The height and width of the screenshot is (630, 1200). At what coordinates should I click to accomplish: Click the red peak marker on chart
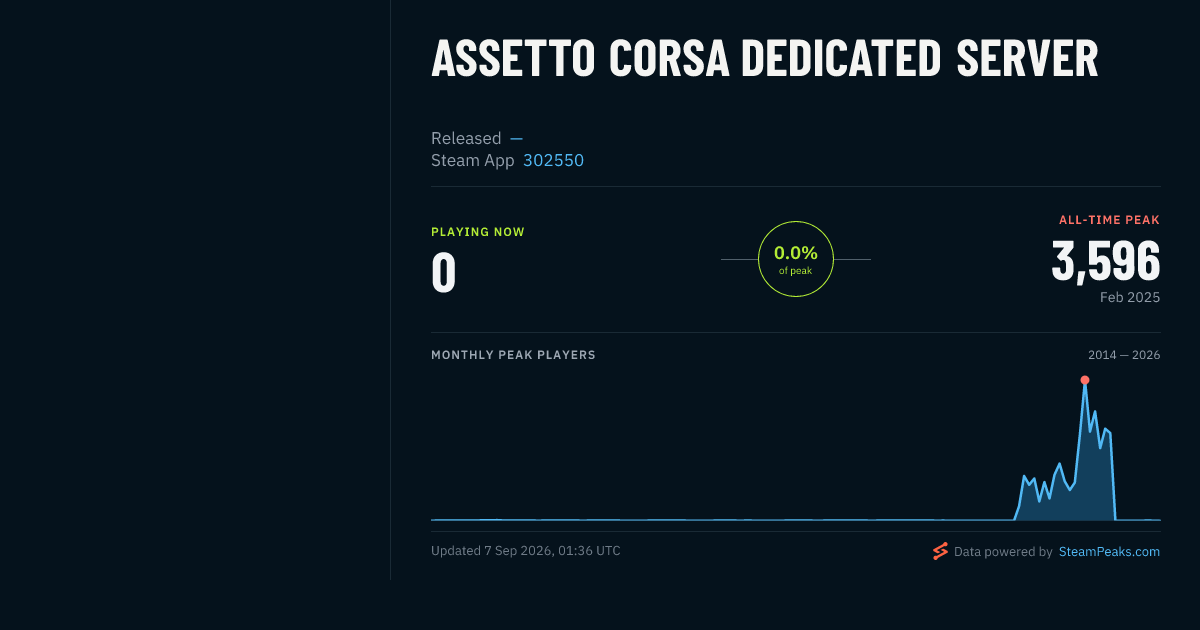tap(1084, 380)
